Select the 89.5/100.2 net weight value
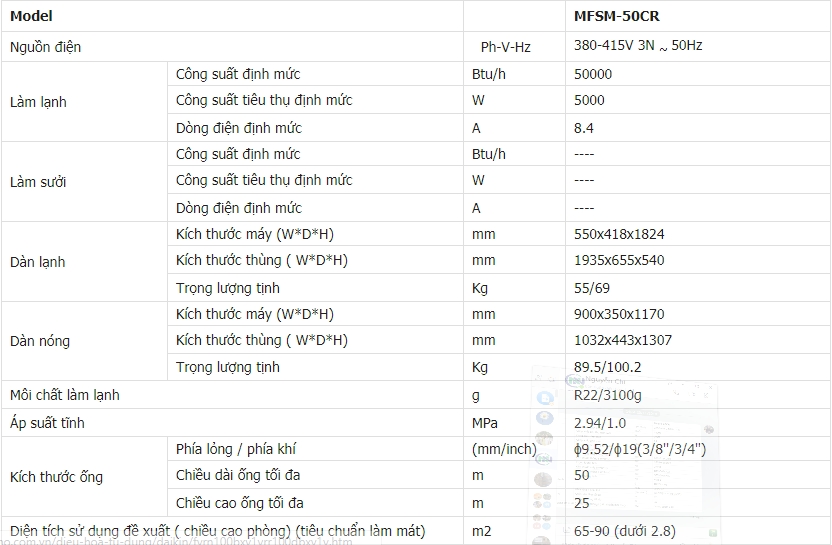The height and width of the screenshot is (545, 832). pyautogui.click(x=608, y=367)
